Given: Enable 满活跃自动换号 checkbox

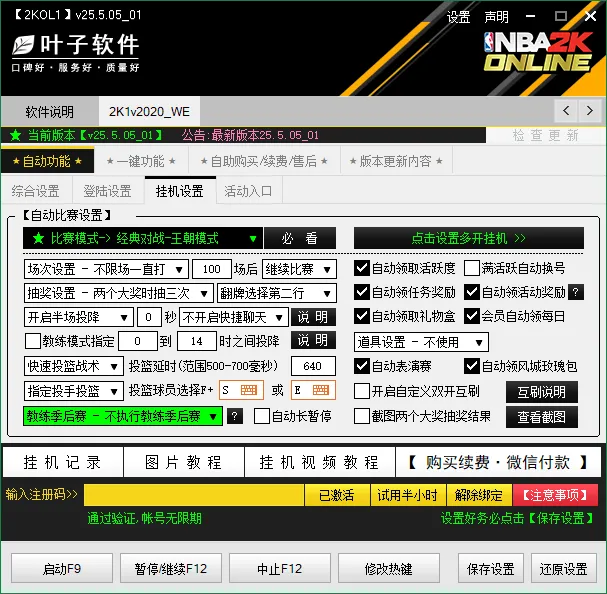Looking at the screenshot, I should coord(472,268).
